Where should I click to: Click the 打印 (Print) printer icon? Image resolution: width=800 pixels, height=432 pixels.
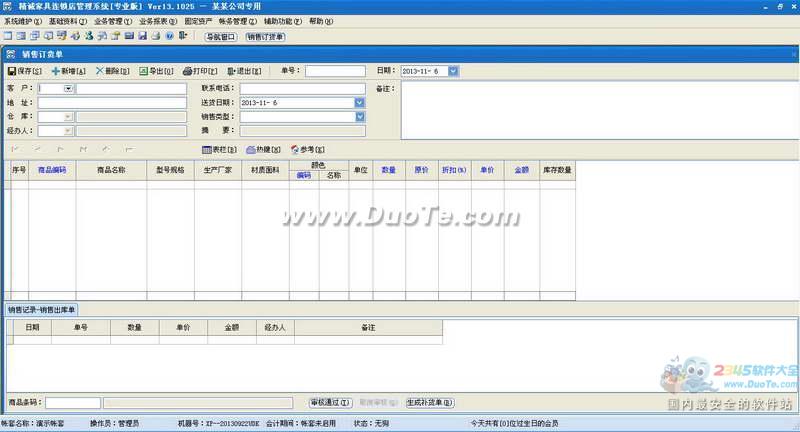coord(187,71)
